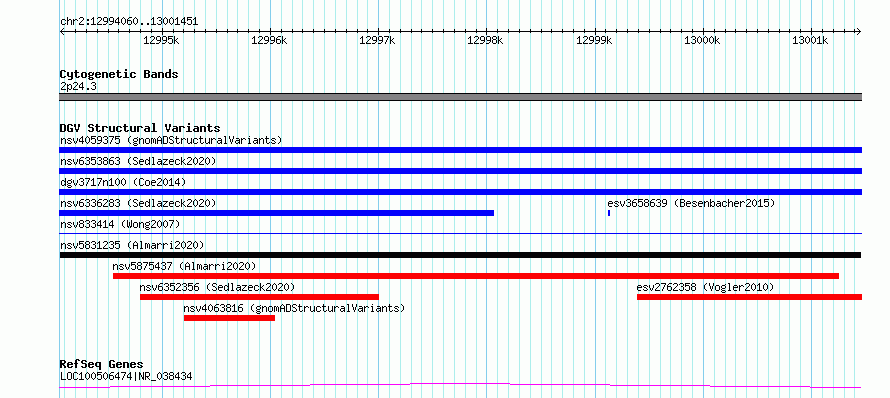Click the ruler's right arrow end

(x=859, y=31)
